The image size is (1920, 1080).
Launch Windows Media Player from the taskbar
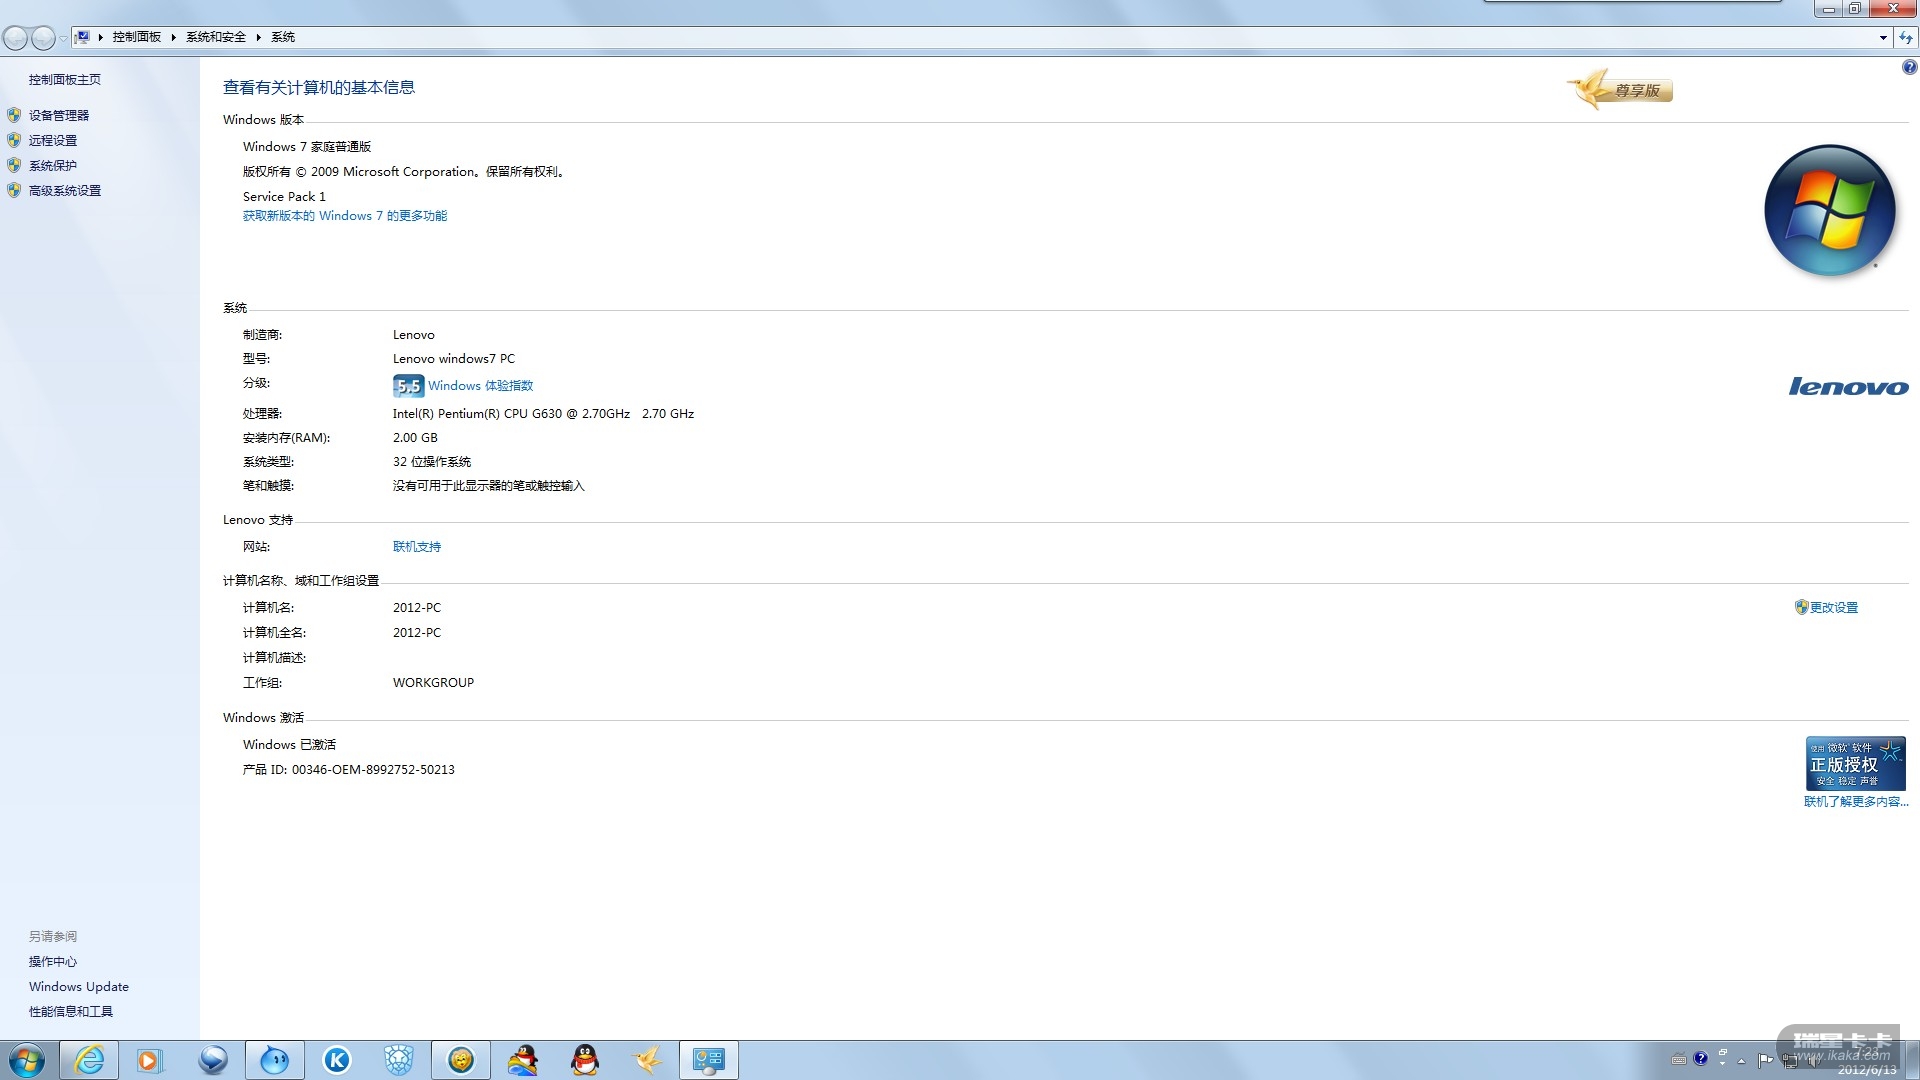pos(149,1060)
